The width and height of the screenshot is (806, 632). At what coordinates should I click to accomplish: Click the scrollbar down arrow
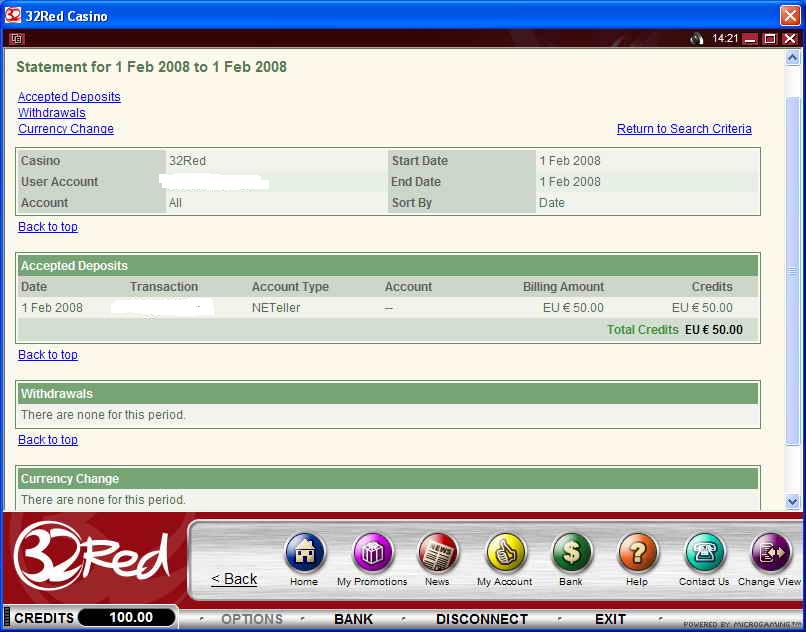pos(792,500)
